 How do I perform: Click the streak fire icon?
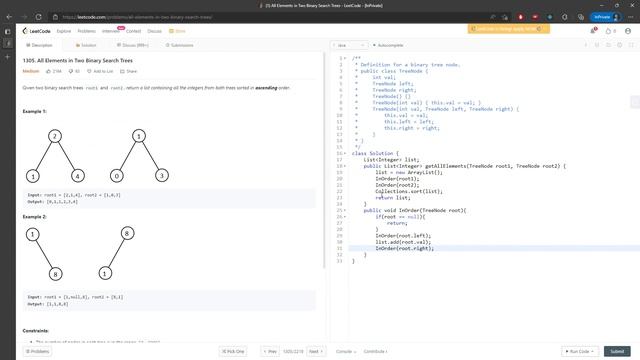[x=609, y=31]
